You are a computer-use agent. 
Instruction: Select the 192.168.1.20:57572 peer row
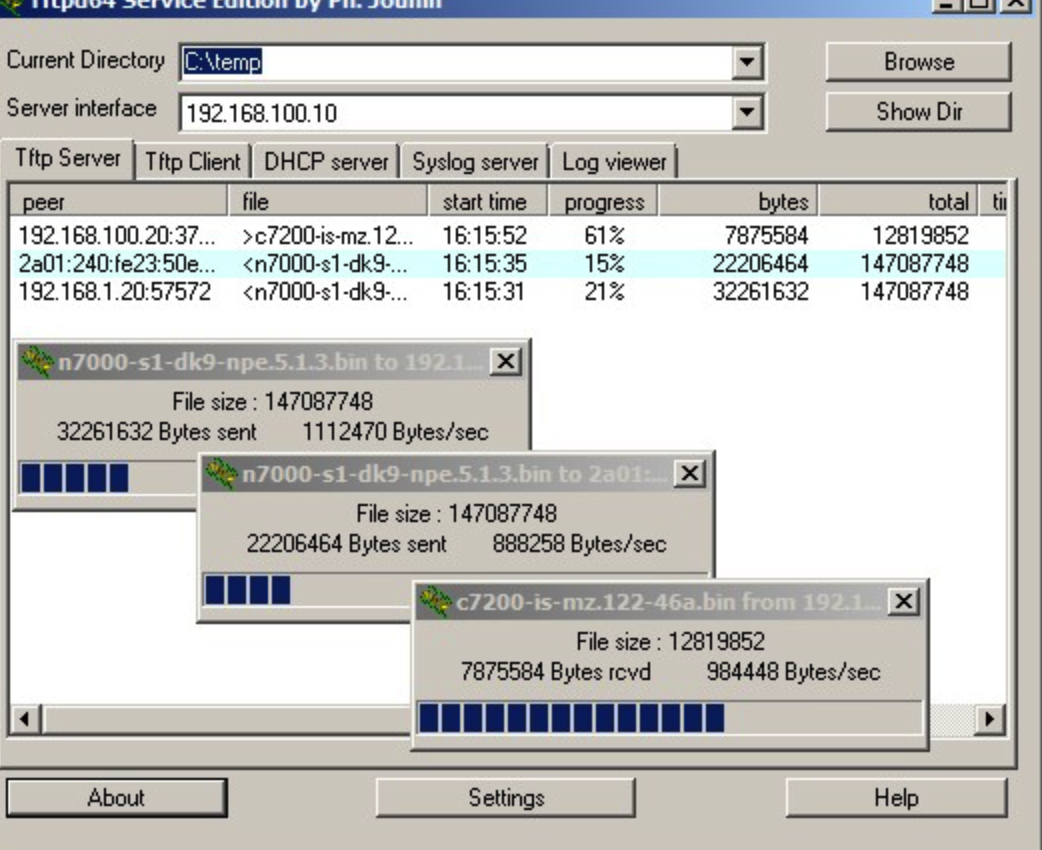pyautogui.click(x=508, y=292)
